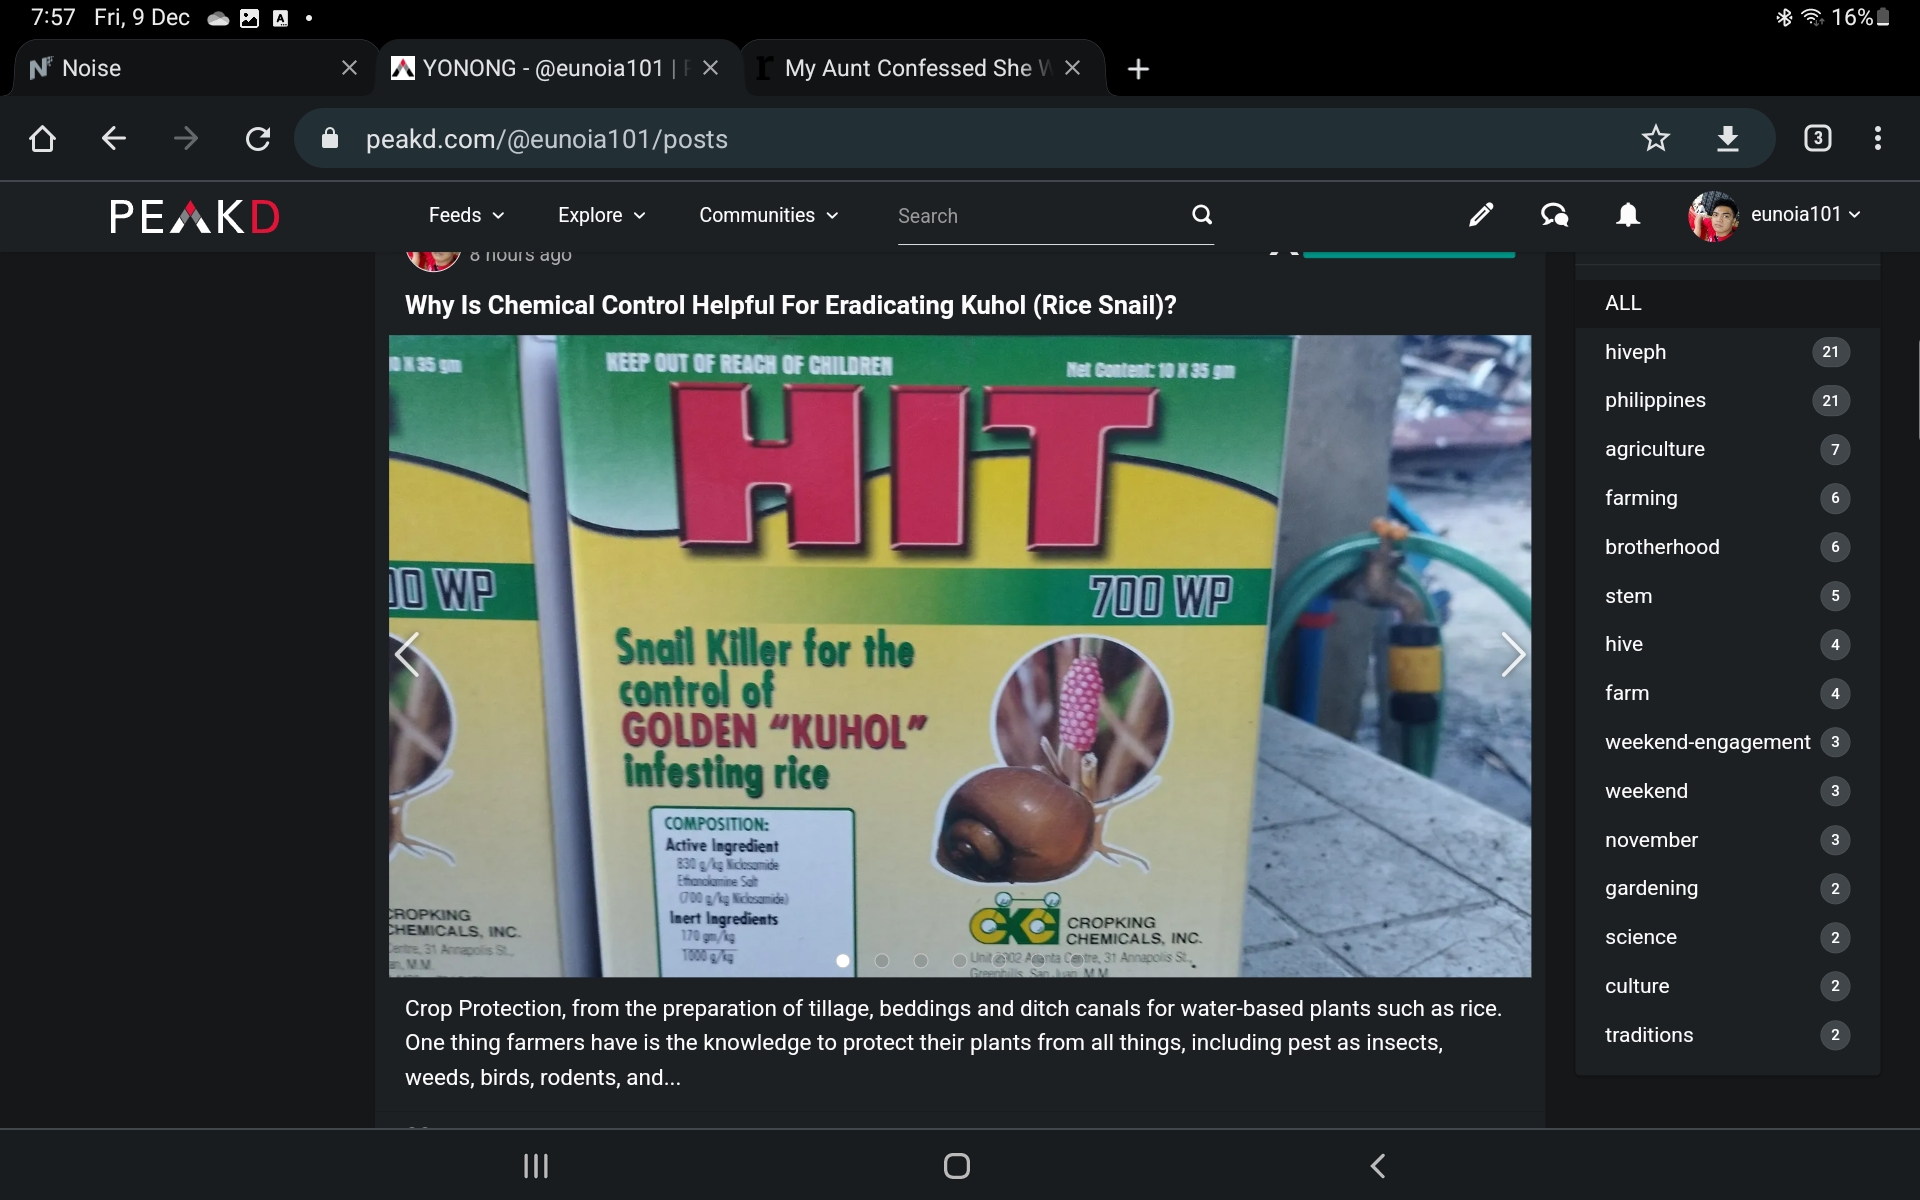Bookmark this page with the star
Image resolution: width=1920 pixels, height=1200 pixels.
(x=1656, y=139)
